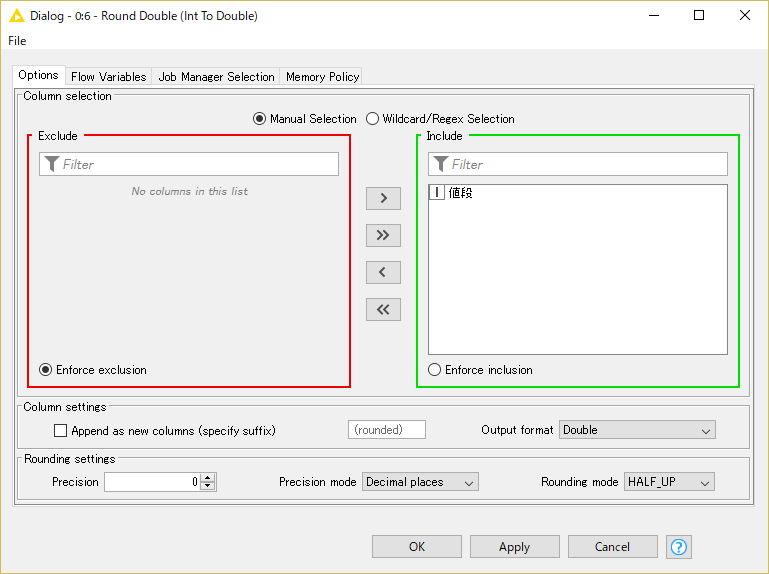Close the Round Double dialog
769x574 pixels.
click(744, 16)
